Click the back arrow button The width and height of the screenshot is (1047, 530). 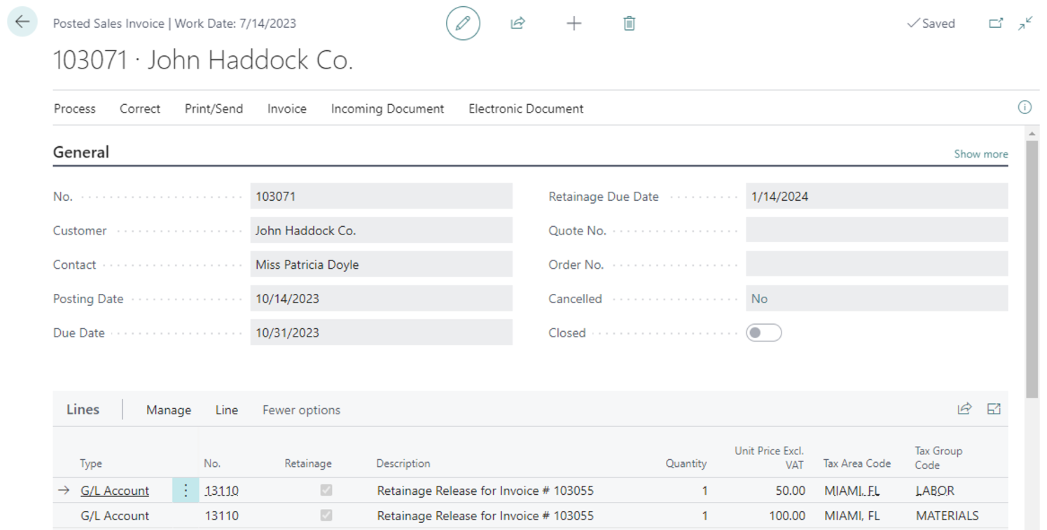coord(22,23)
